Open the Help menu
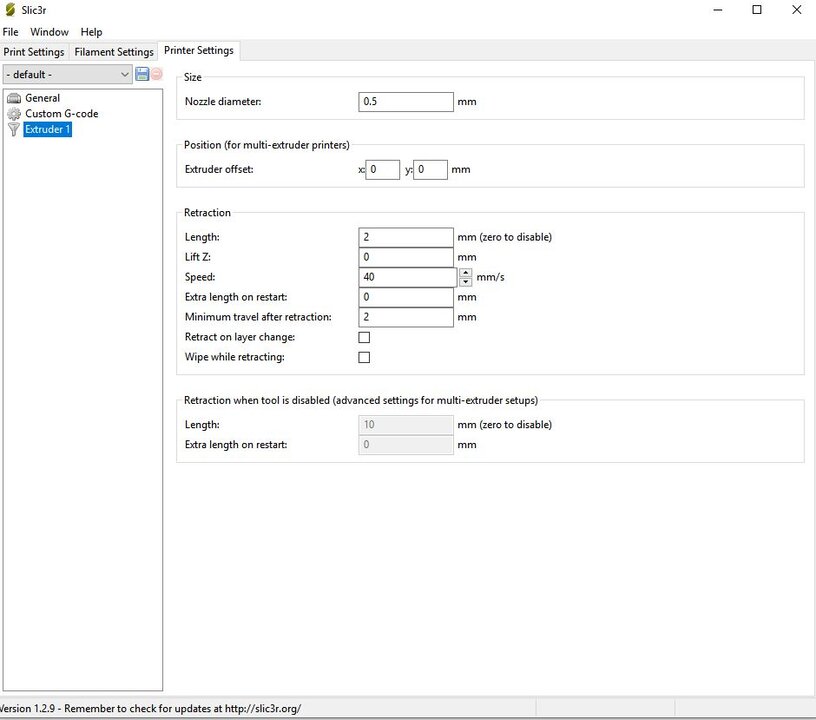The image size is (816, 720). click(91, 32)
